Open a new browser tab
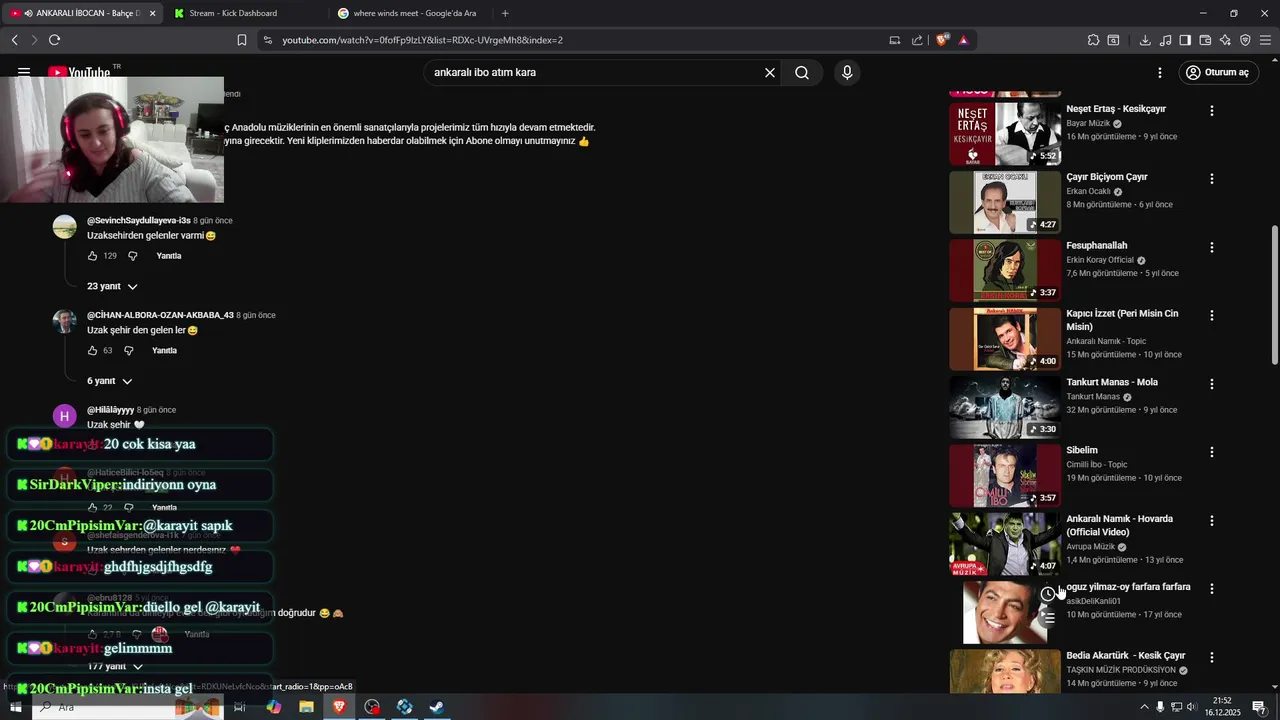 [x=505, y=13]
